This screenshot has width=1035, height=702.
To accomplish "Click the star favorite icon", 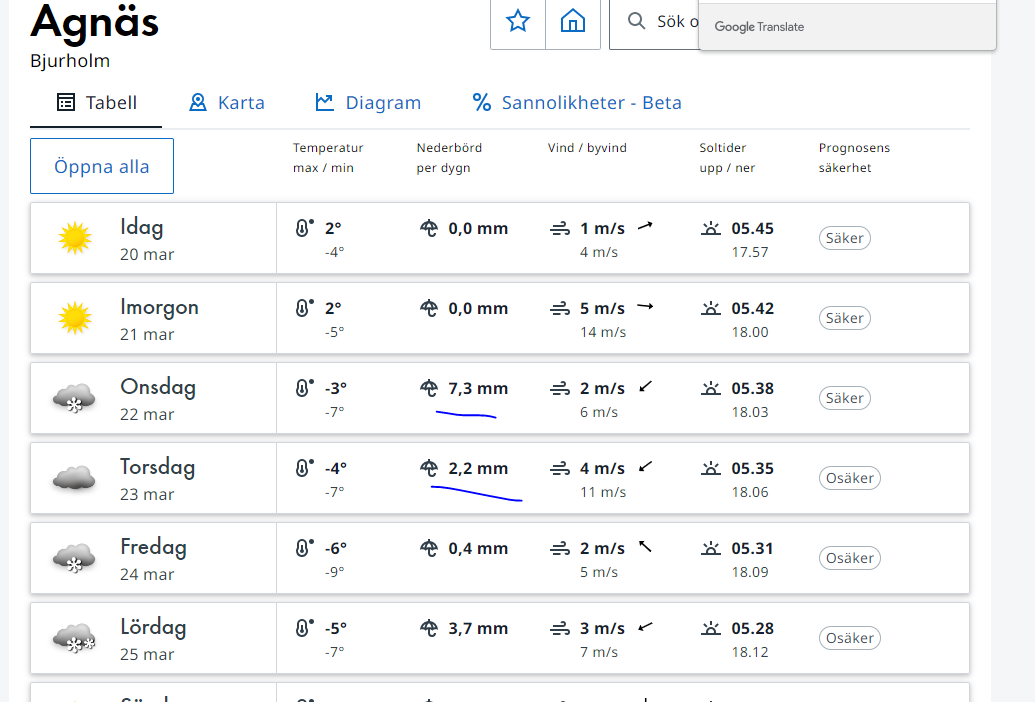I will coord(517,21).
